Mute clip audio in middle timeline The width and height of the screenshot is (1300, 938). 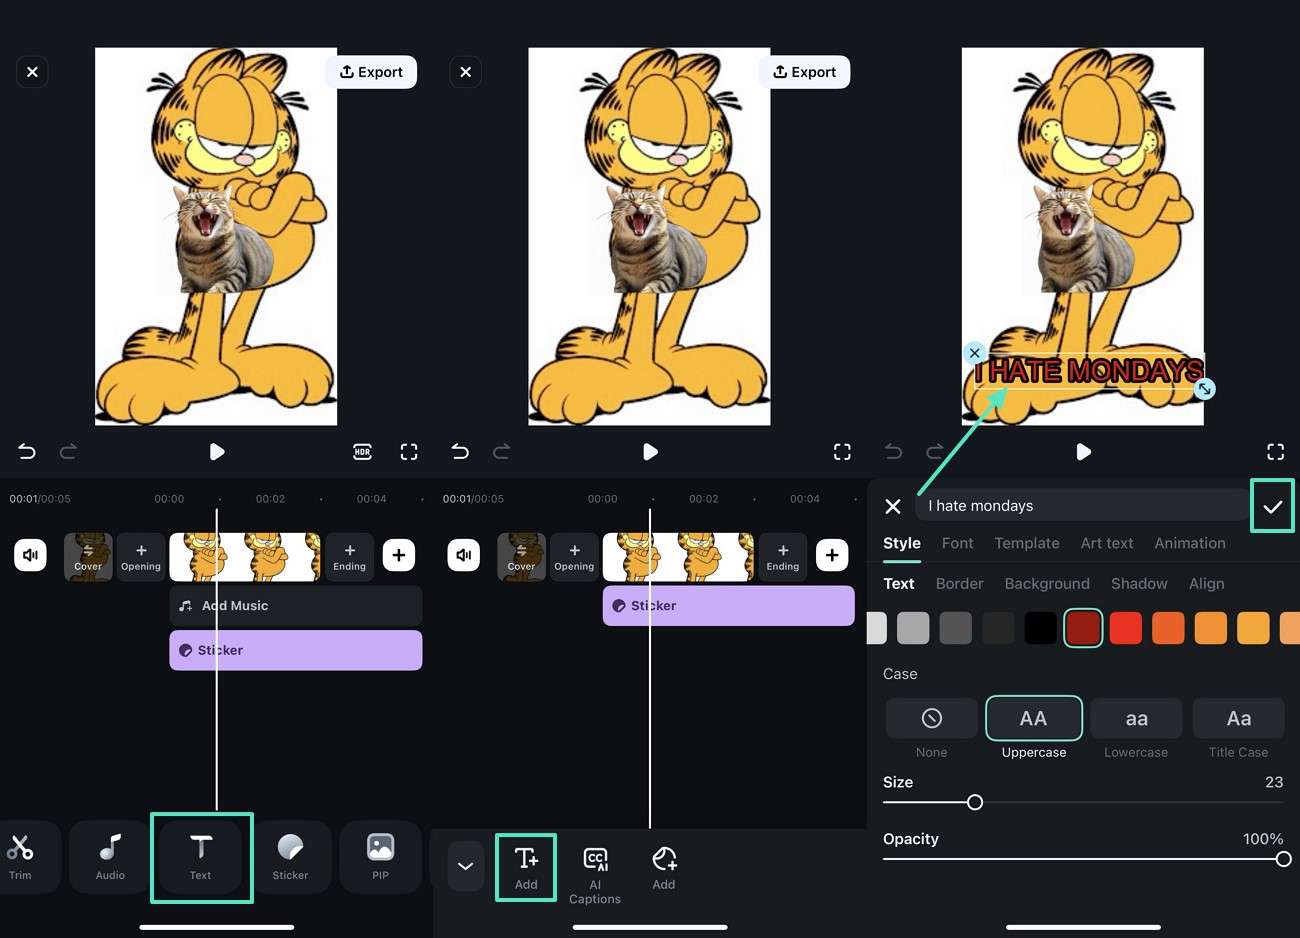[x=464, y=555]
